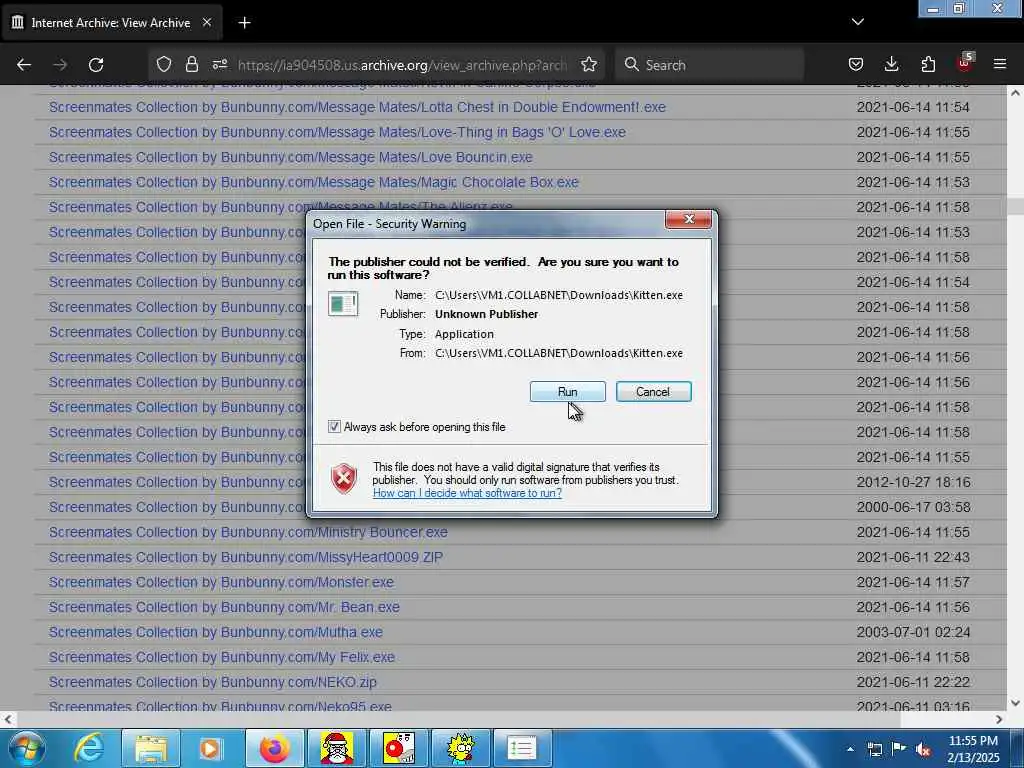This screenshot has width=1024, height=768.
Task: Cancel the Open File security warning
Action: pos(653,391)
